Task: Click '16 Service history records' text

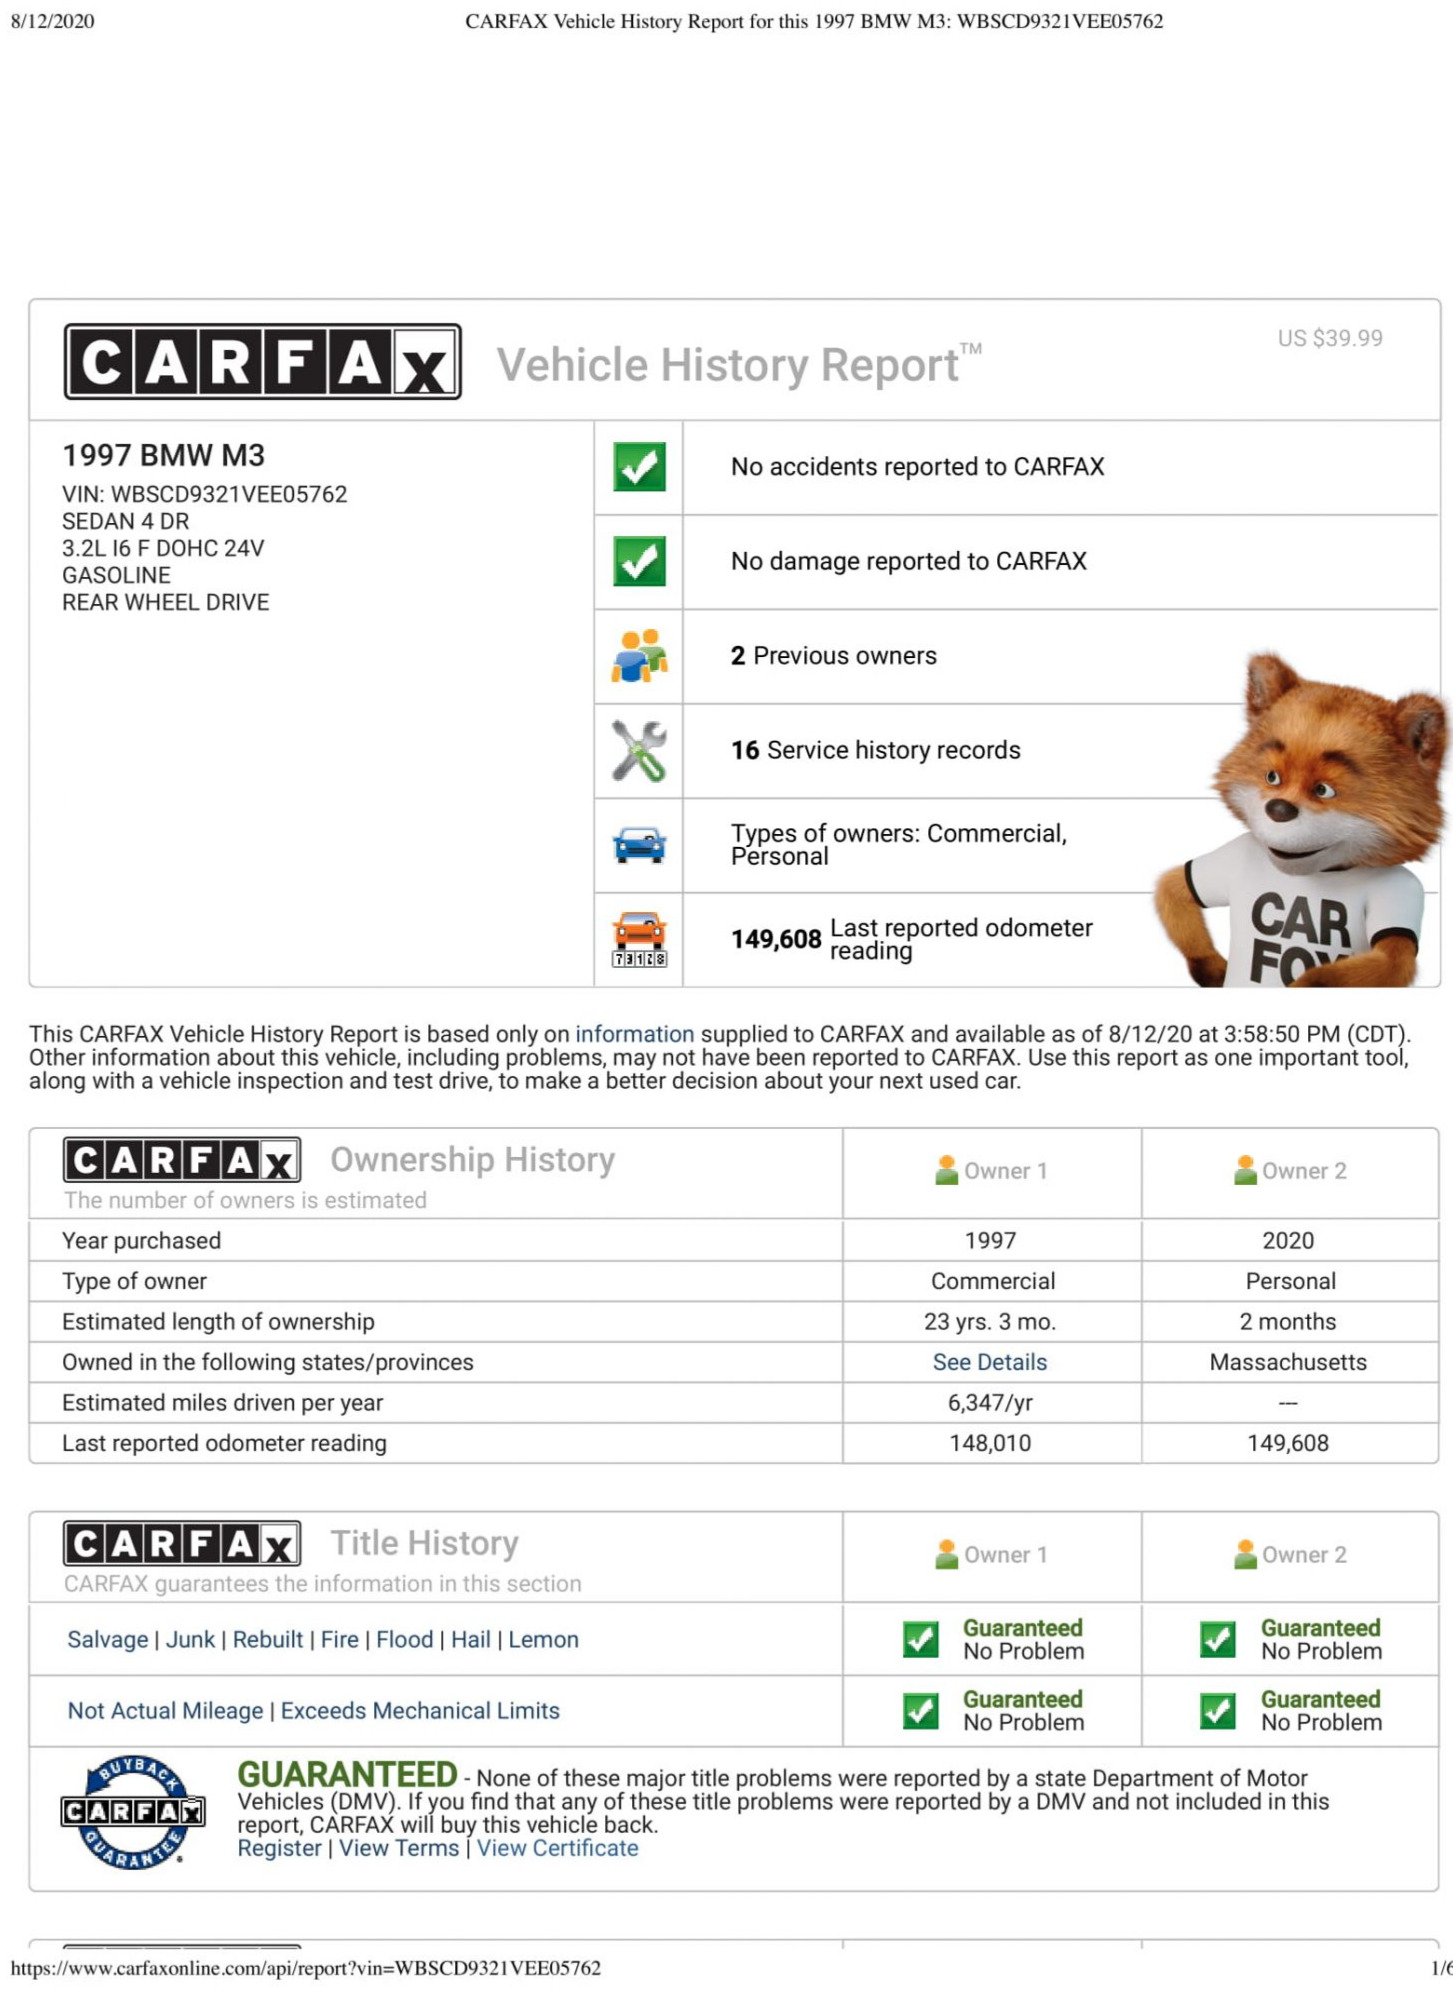Action: pos(876,750)
